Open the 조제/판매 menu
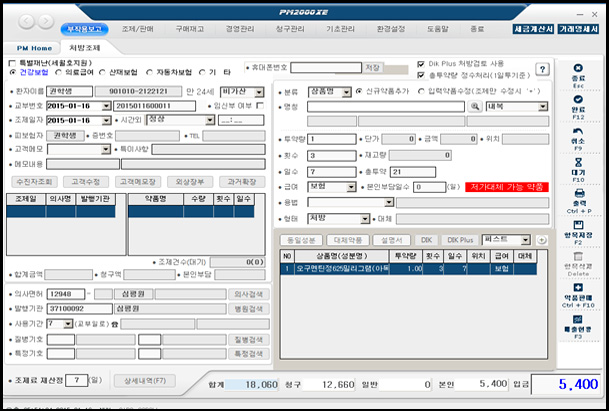Screen dimensions: 609x411 tap(137, 29)
